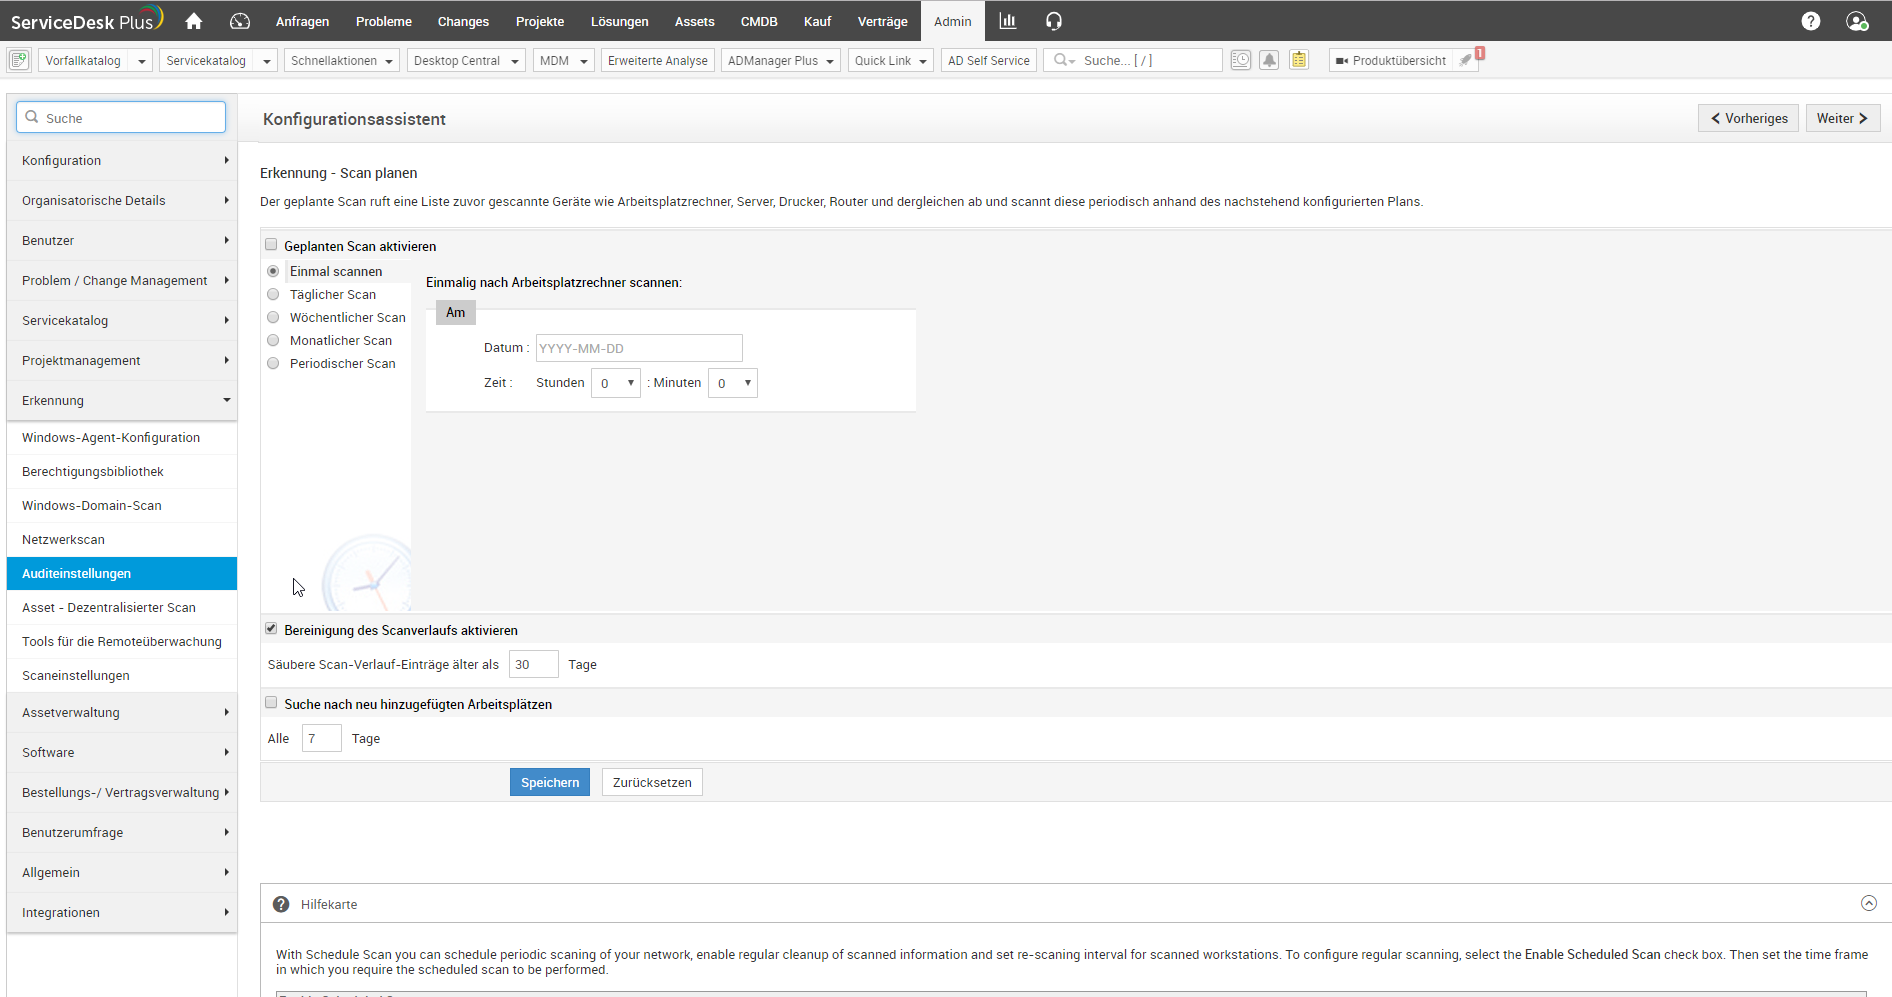The width and height of the screenshot is (1892, 997).
Task: Open Netzwerkscan in sidebar
Action: [122, 539]
